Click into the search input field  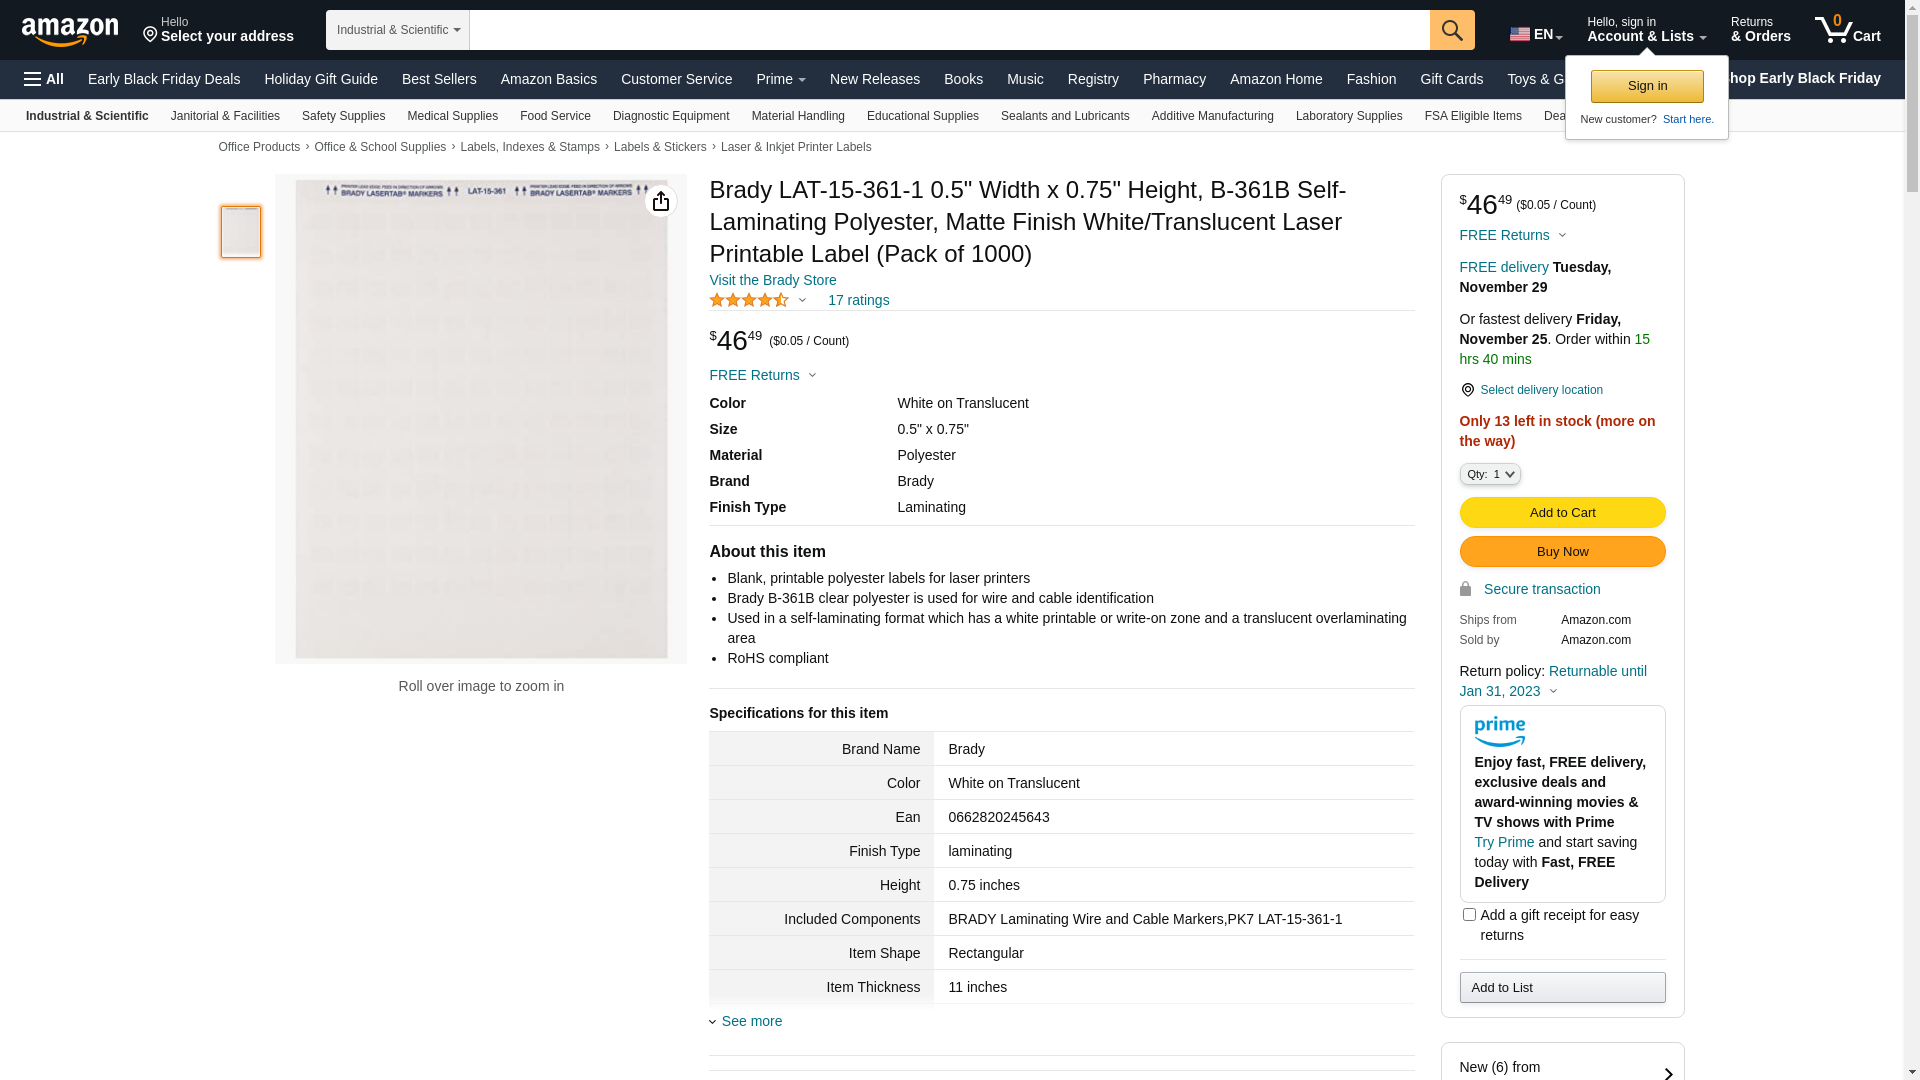click(x=948, y=30)
